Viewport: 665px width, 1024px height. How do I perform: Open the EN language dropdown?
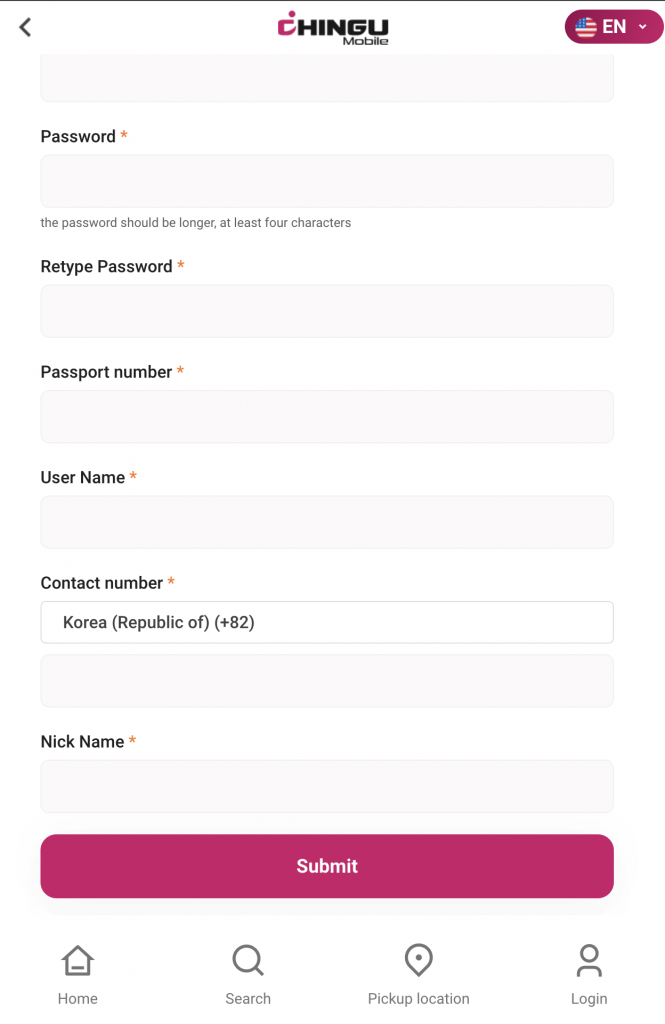[614, 27]
